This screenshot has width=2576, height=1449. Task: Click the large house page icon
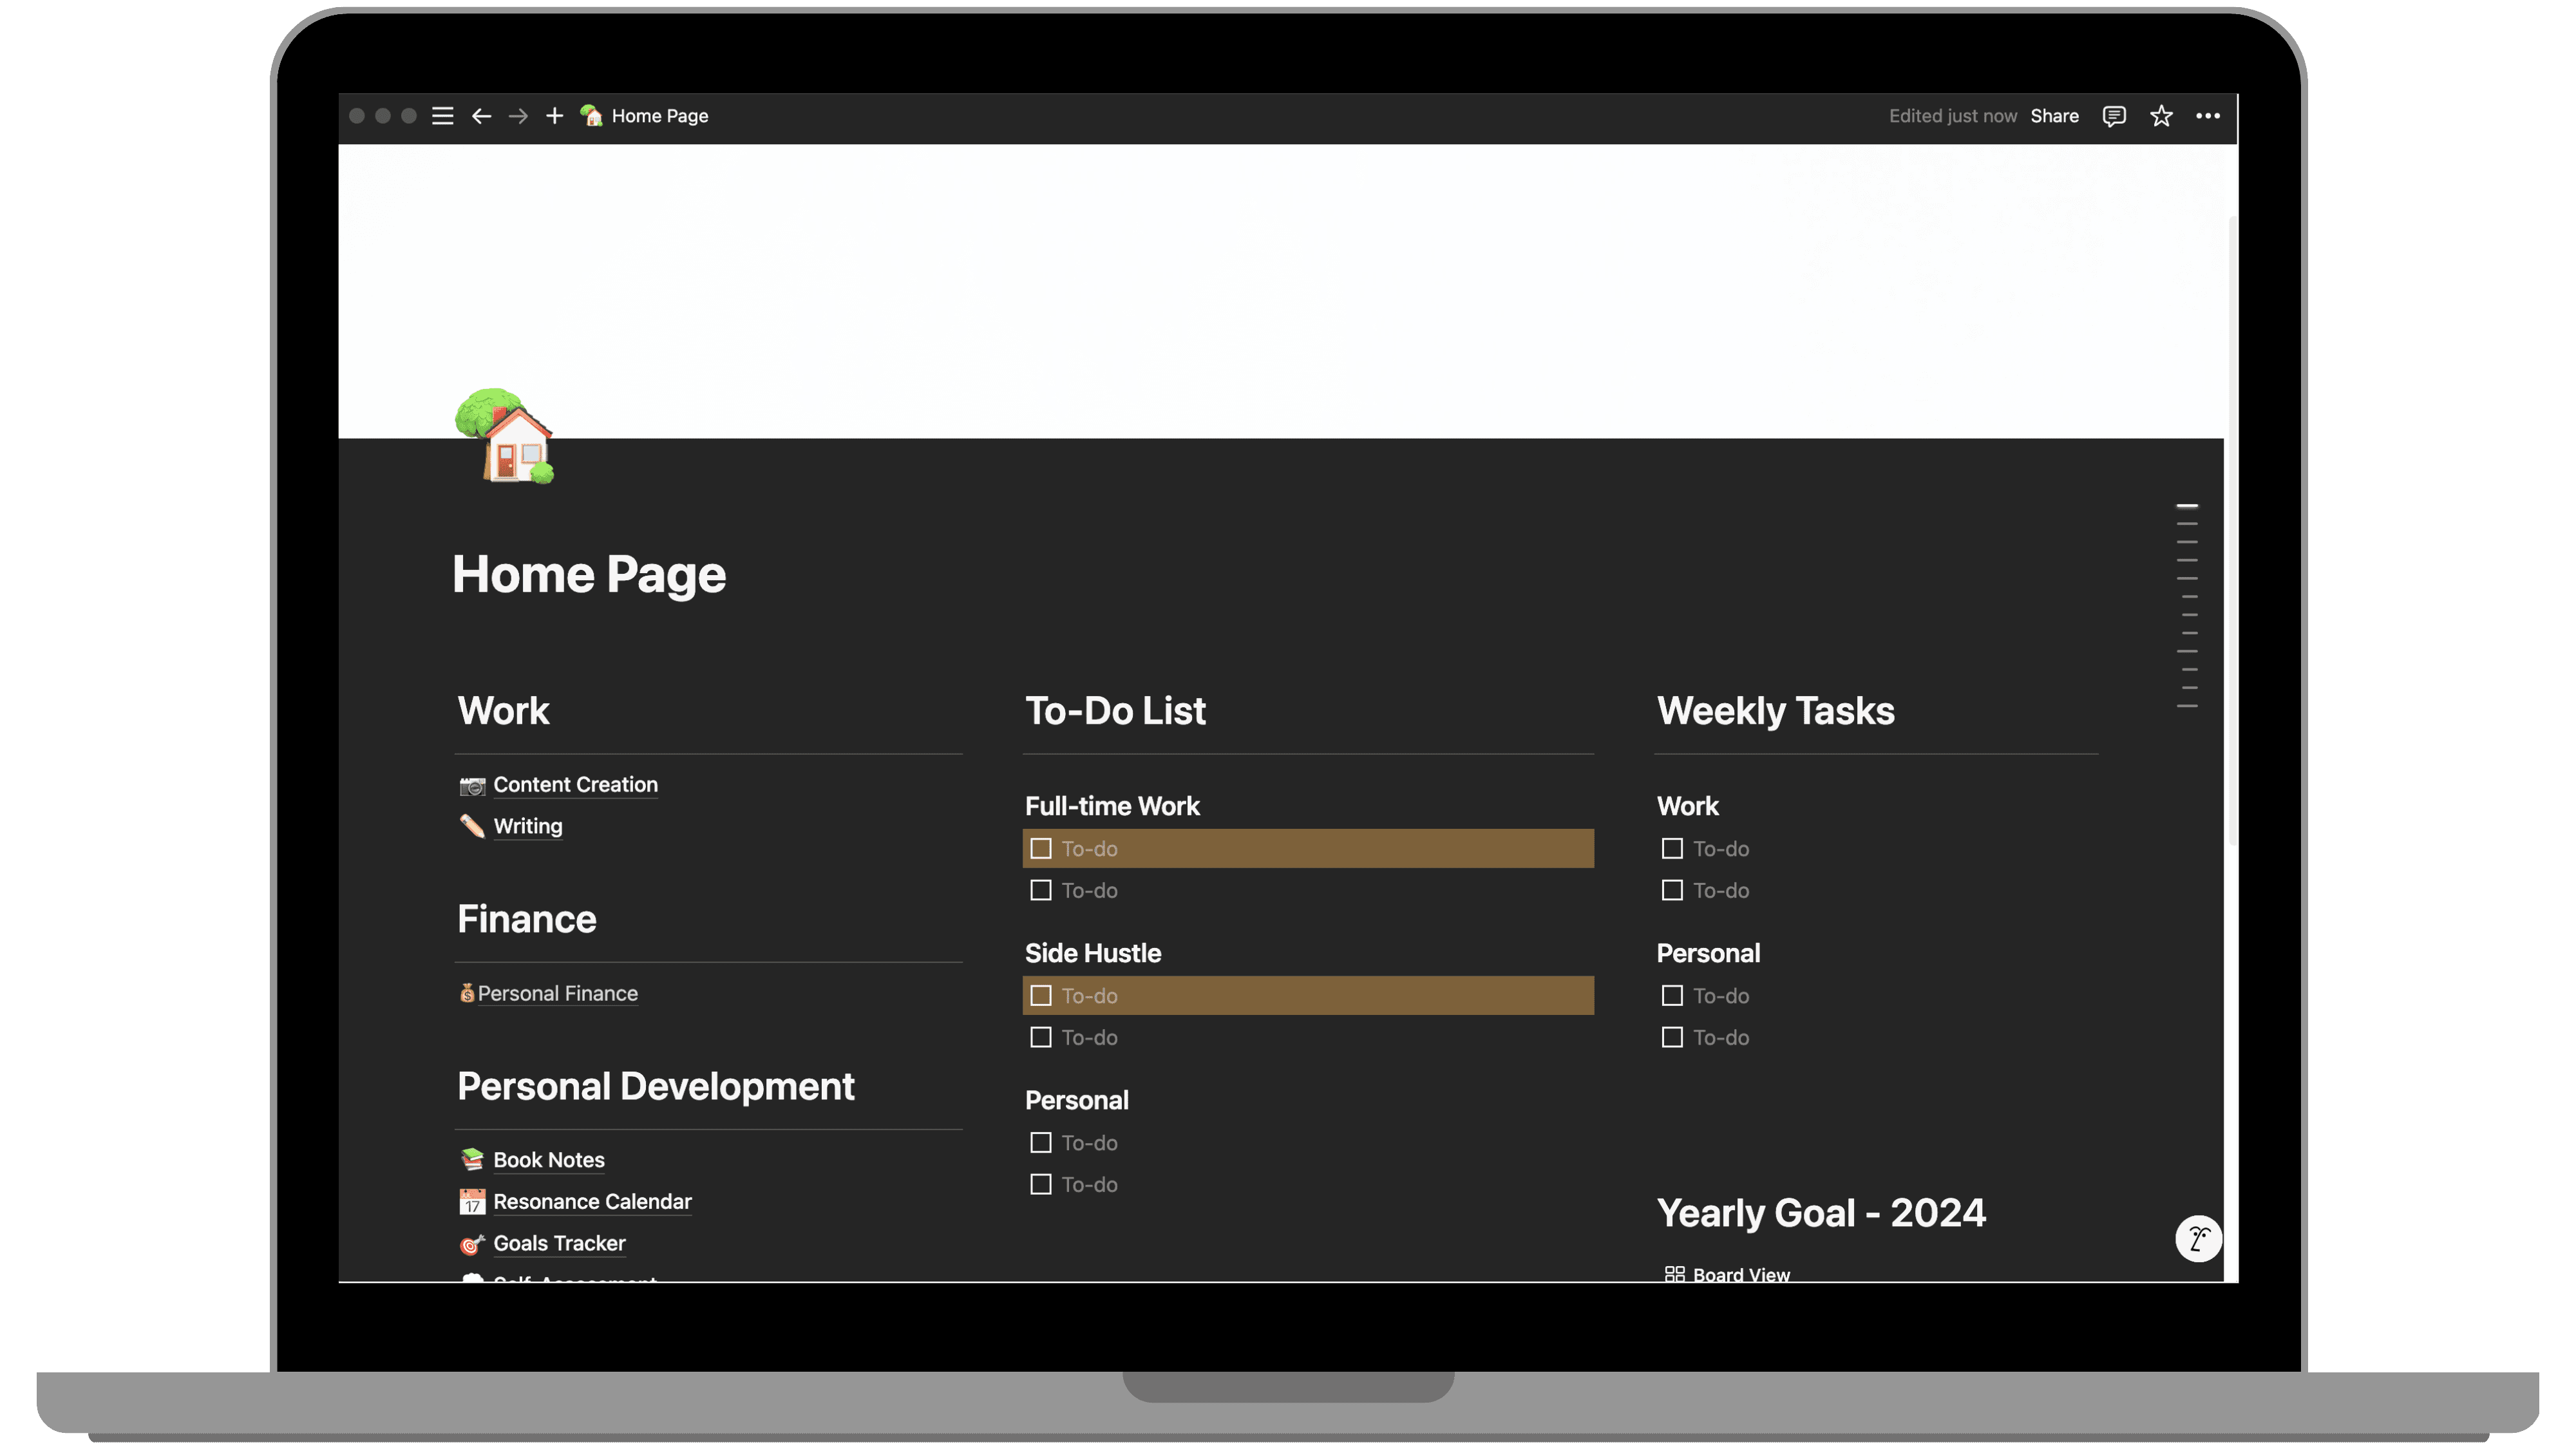504,436
